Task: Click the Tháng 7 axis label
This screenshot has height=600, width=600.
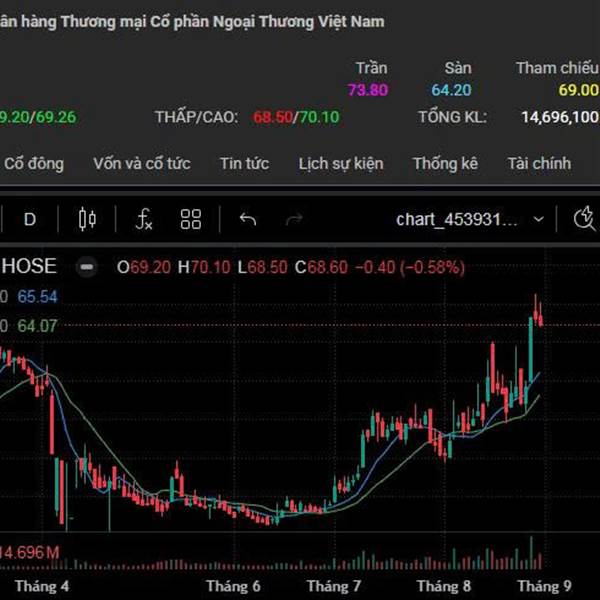Action: pos(334,586)
